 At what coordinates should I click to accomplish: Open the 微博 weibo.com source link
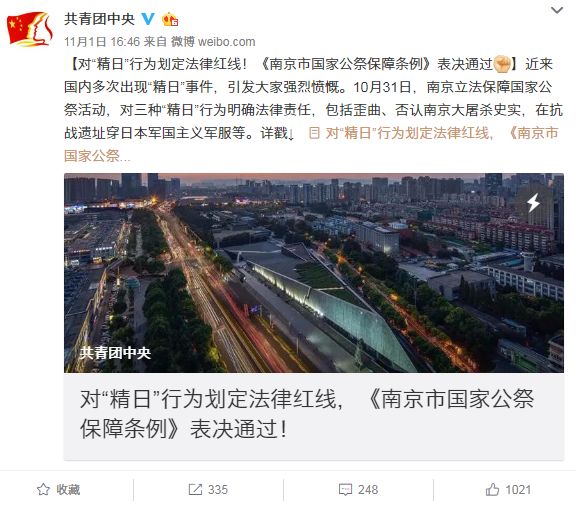[213, 42]
